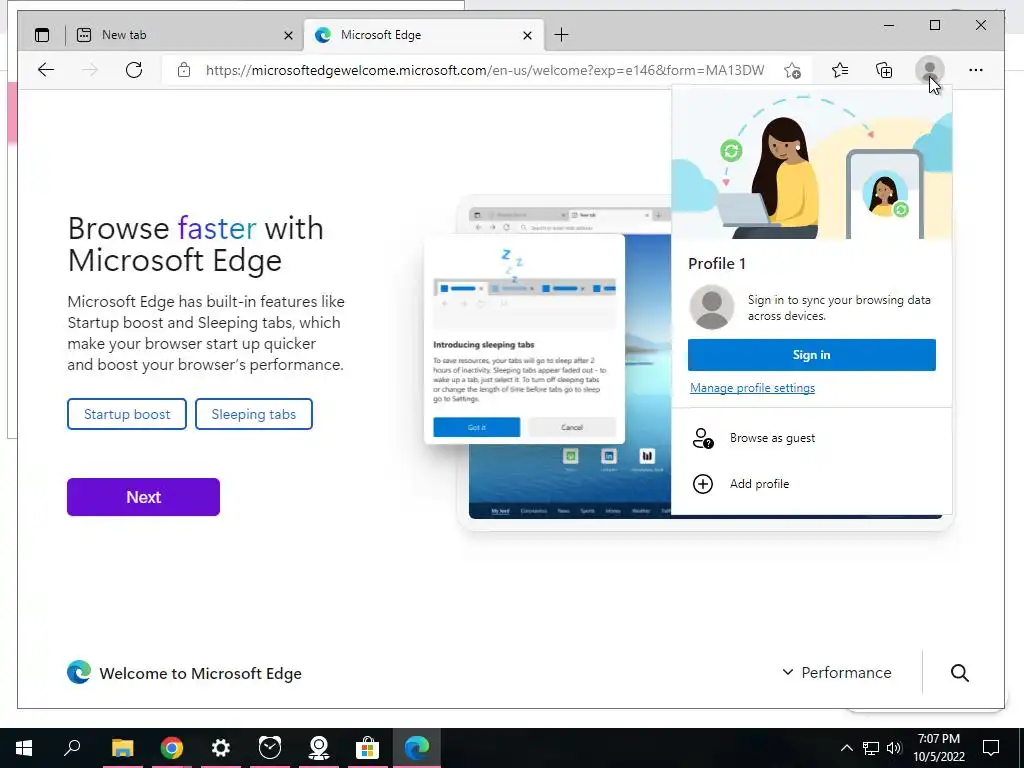Click the Profile 1 avatar picture
Screen dimensions: 1024x768
[712, 308]
